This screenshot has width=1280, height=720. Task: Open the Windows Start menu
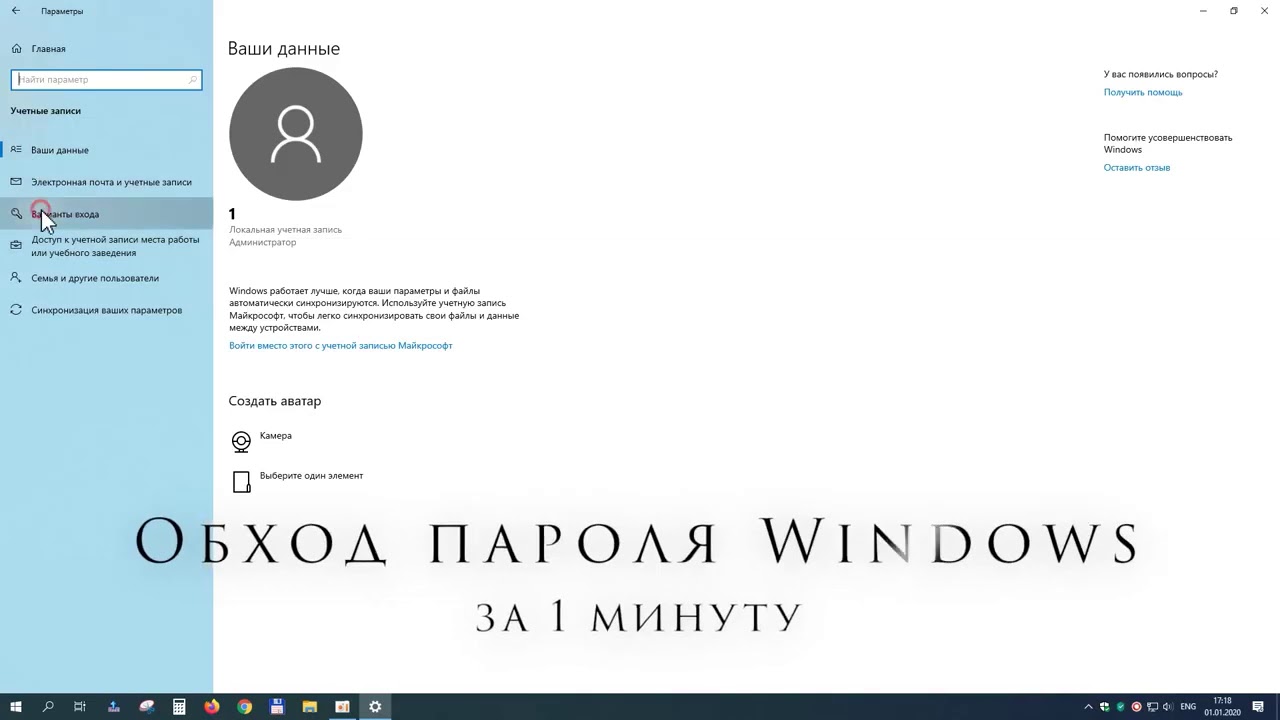click(16, 707)
